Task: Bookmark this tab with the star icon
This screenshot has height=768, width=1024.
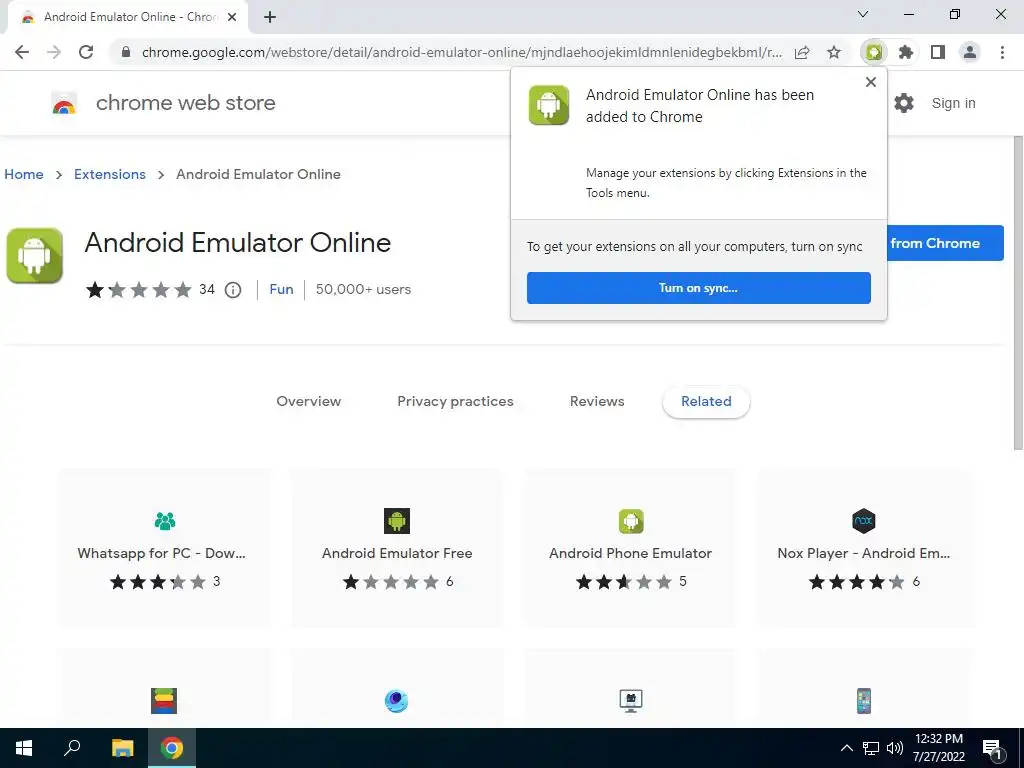Action: tap(834, 52)
